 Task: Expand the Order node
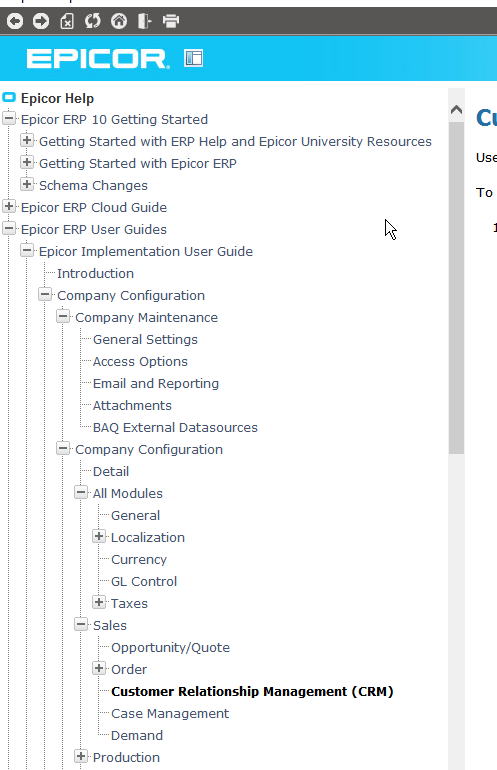click(99, 668)
